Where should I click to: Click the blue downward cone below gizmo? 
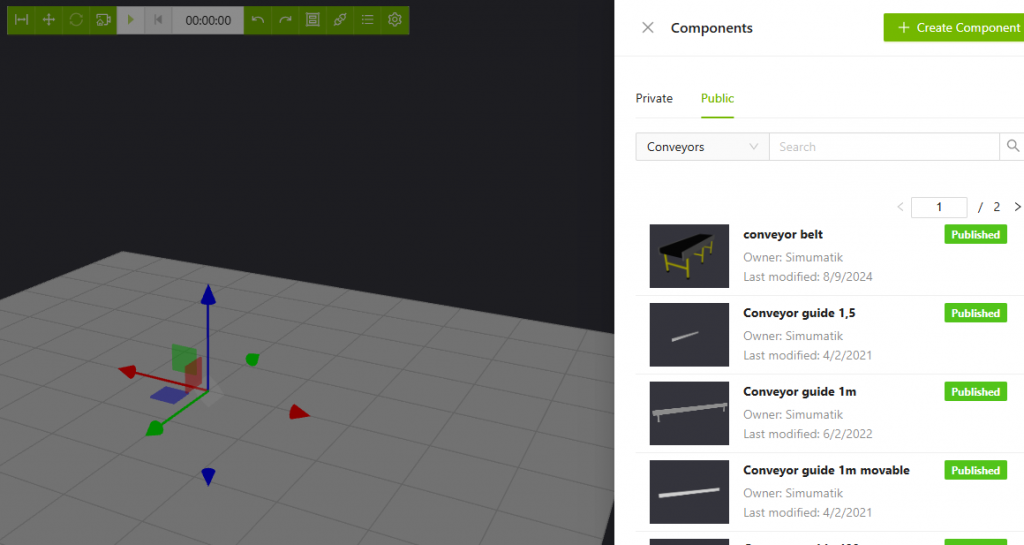(208, 476)
